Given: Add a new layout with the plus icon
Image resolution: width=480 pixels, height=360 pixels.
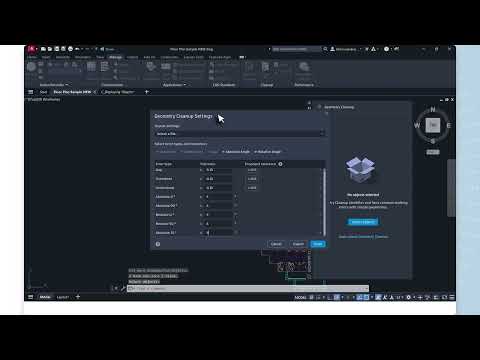Looking at the screenshot, I should pyautogui.click(x=78, y=297).
